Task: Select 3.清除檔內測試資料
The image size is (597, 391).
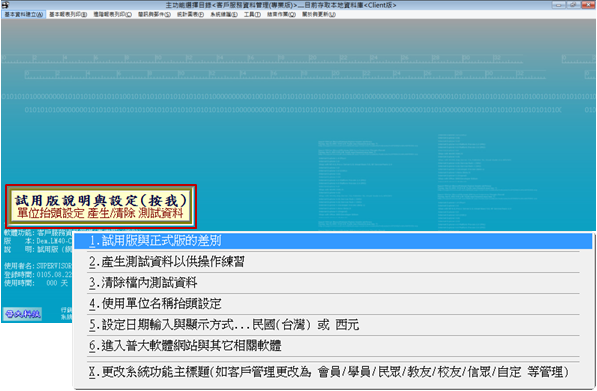Action: pos(333,283)
